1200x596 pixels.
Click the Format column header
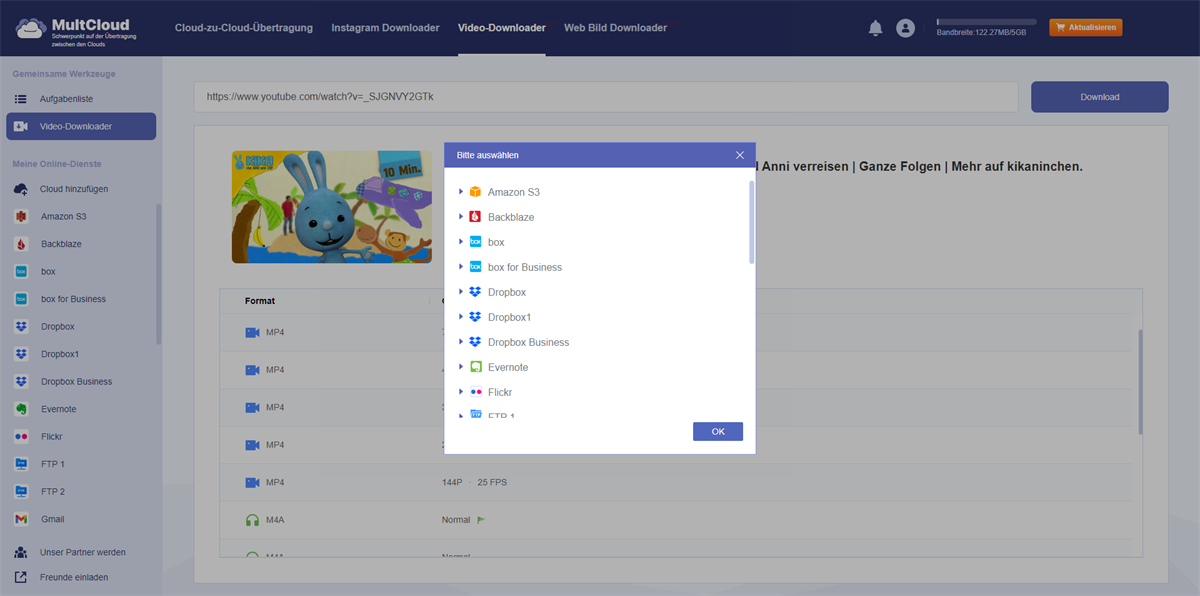click(260, 300)
